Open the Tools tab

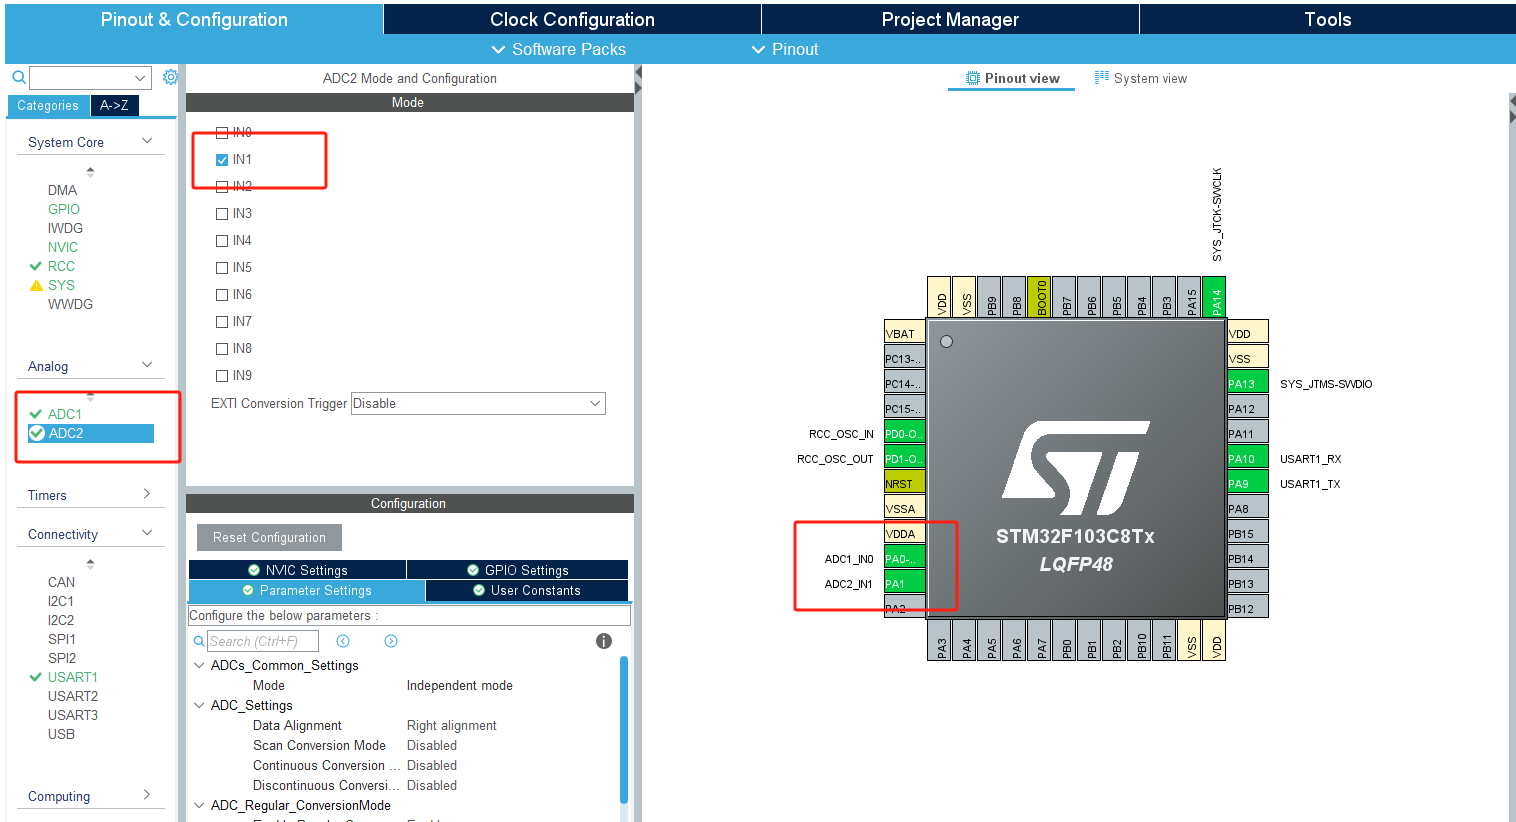[1327, 19]
